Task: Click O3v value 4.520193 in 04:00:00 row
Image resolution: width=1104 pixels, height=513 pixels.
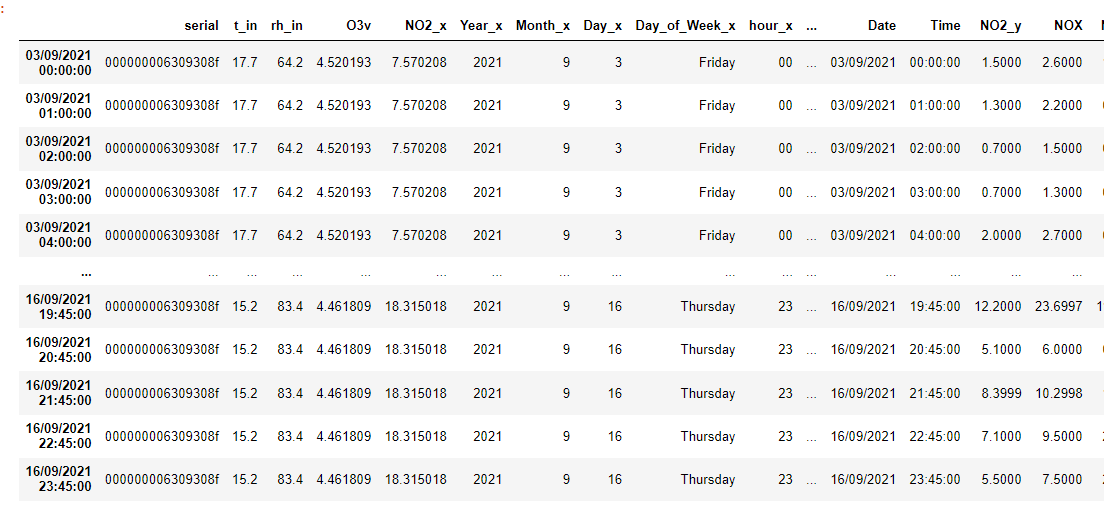Action: [x=344, y=236]
